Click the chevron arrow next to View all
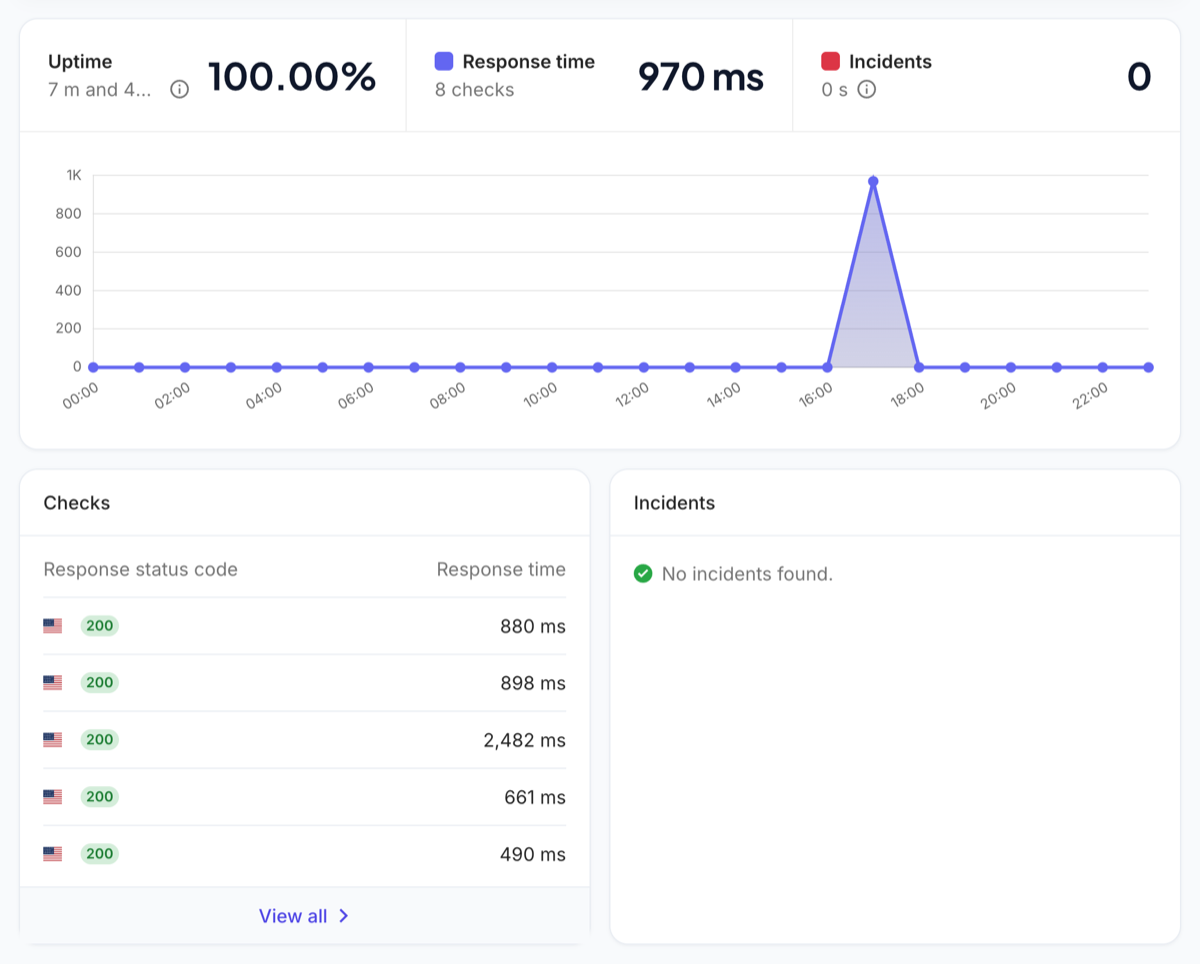 click(x=343, y=916)
